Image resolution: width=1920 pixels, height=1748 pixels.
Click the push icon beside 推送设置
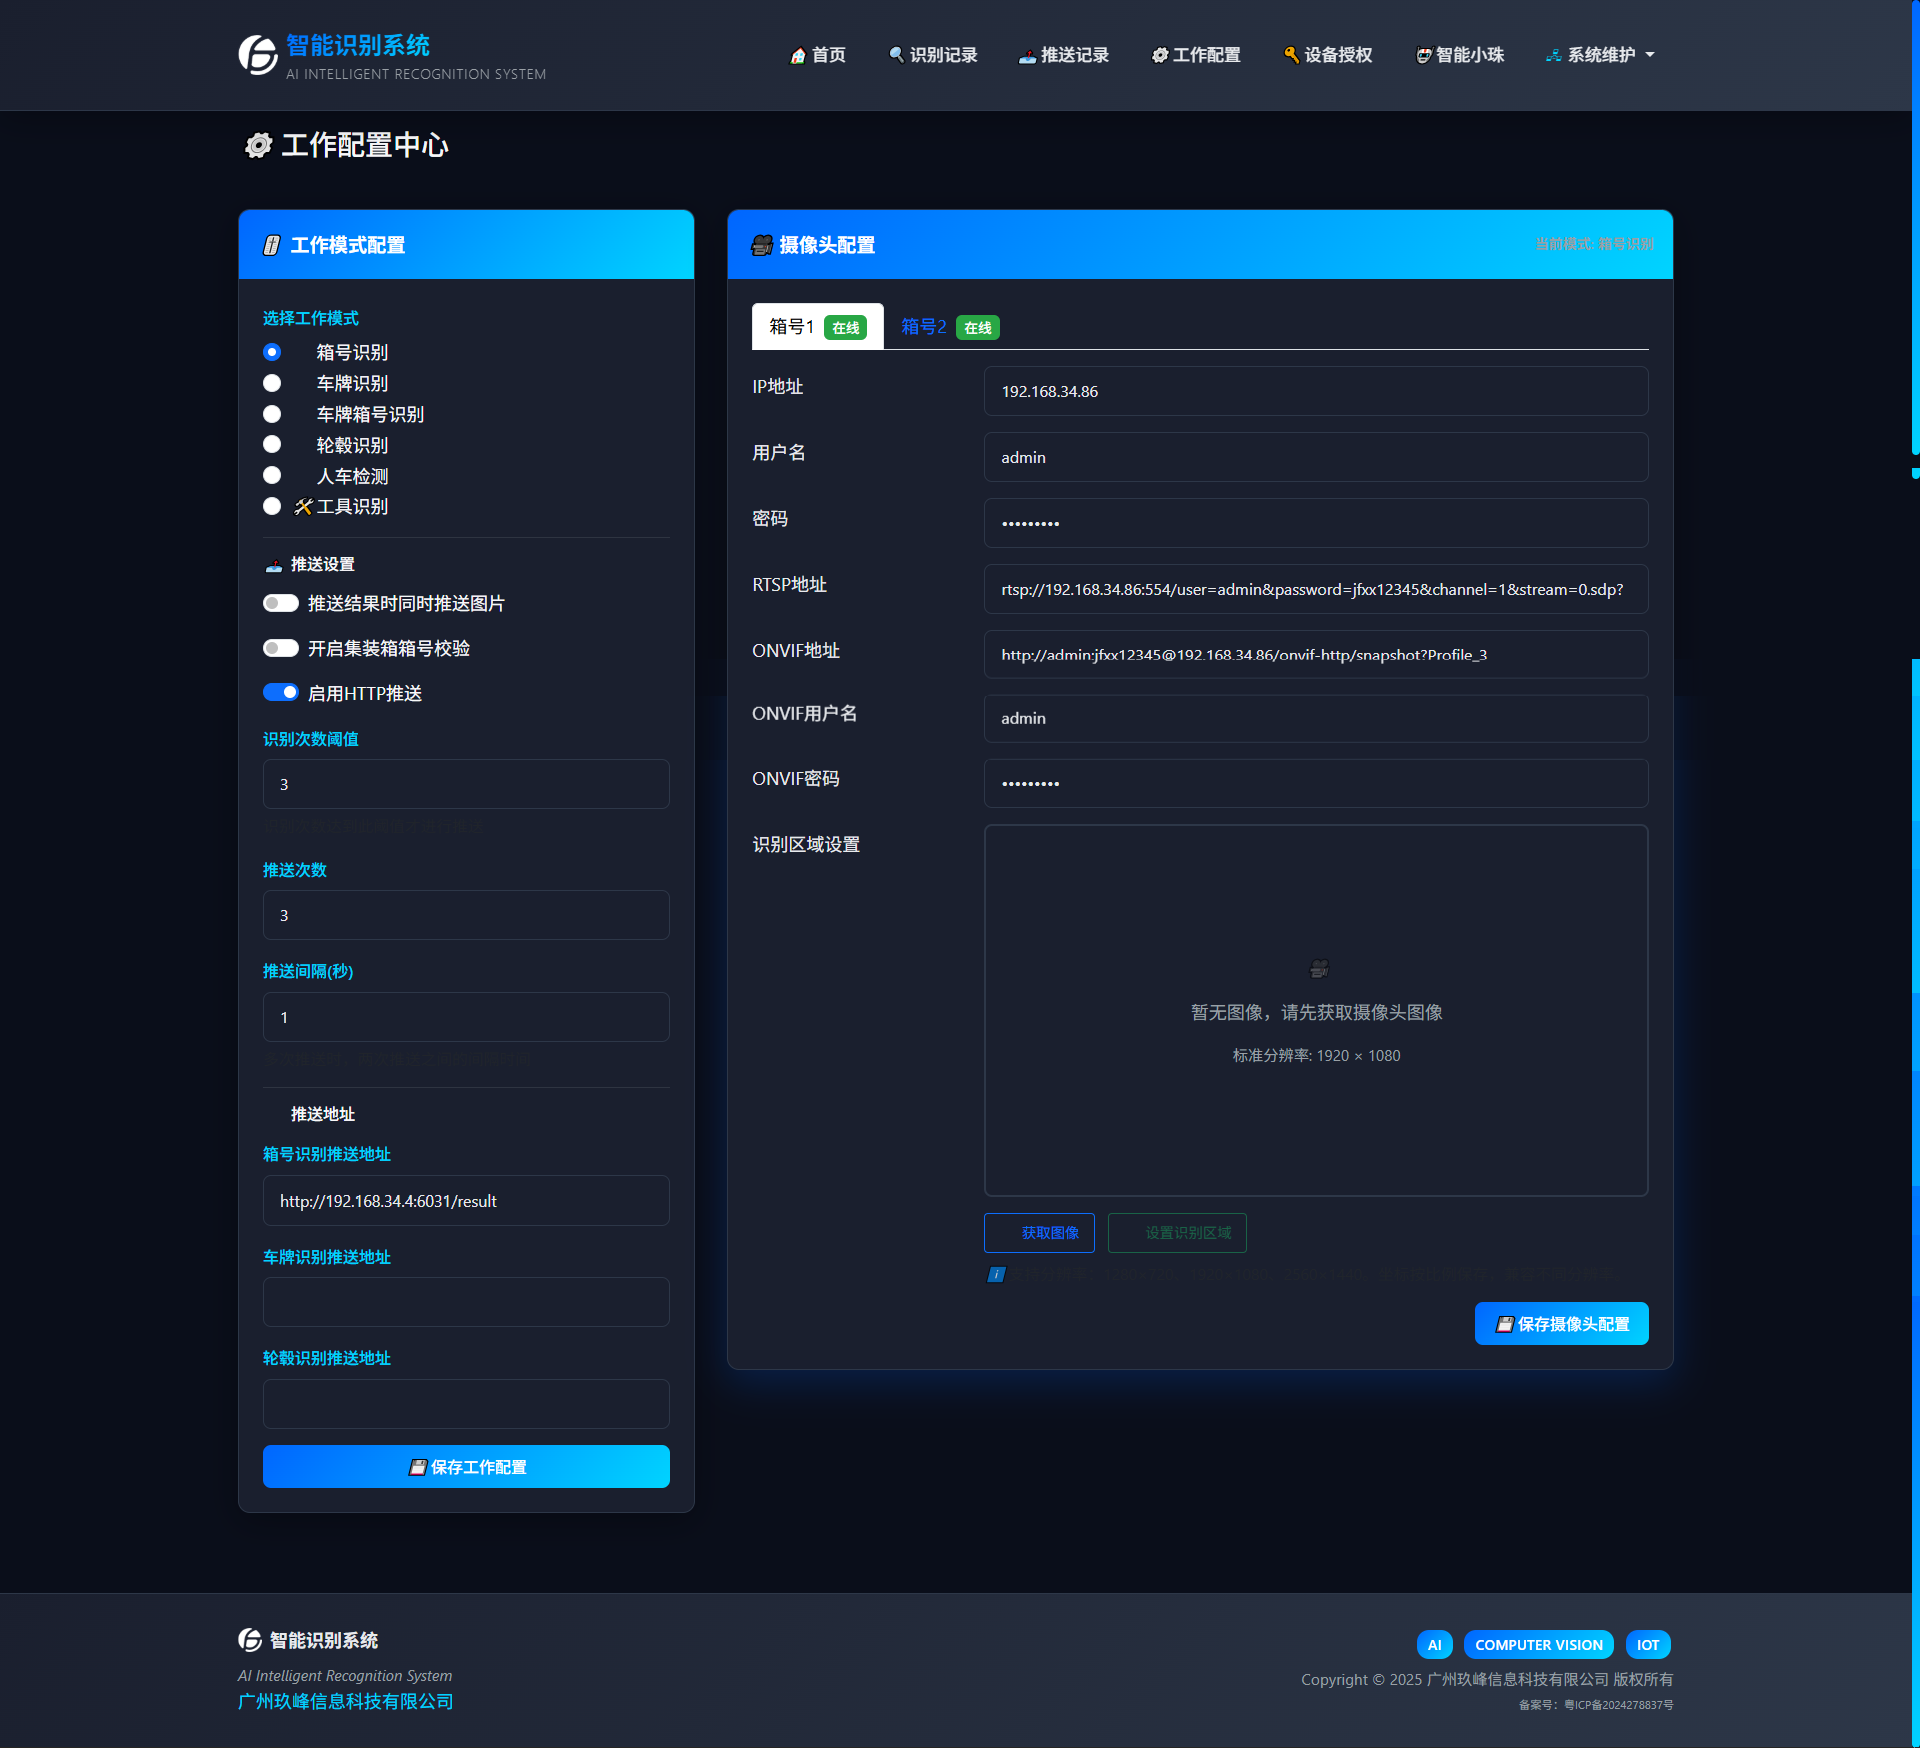coord(273,565)
